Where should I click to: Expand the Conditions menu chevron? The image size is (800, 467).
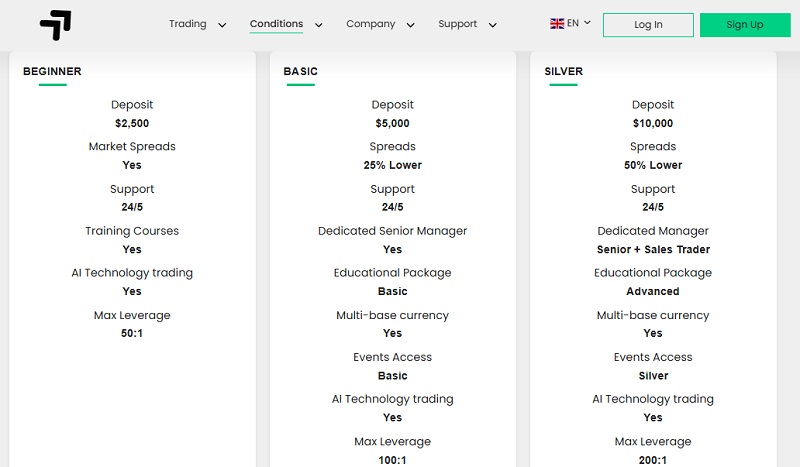point(318,25)
